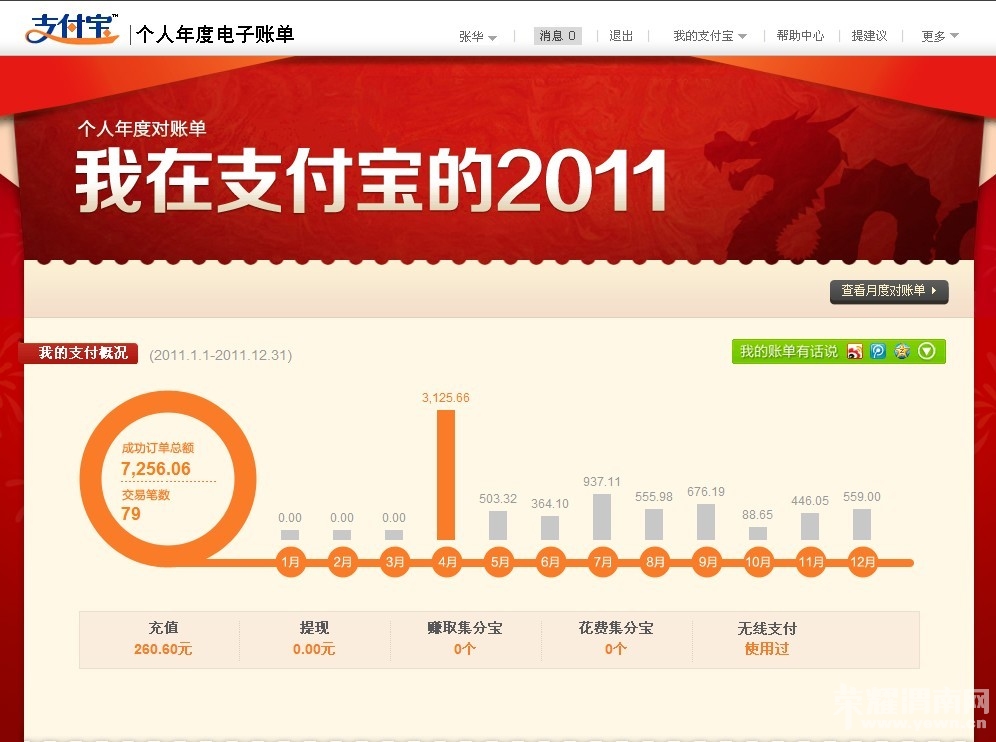Select the 6月 month marker

pos(551,562)
